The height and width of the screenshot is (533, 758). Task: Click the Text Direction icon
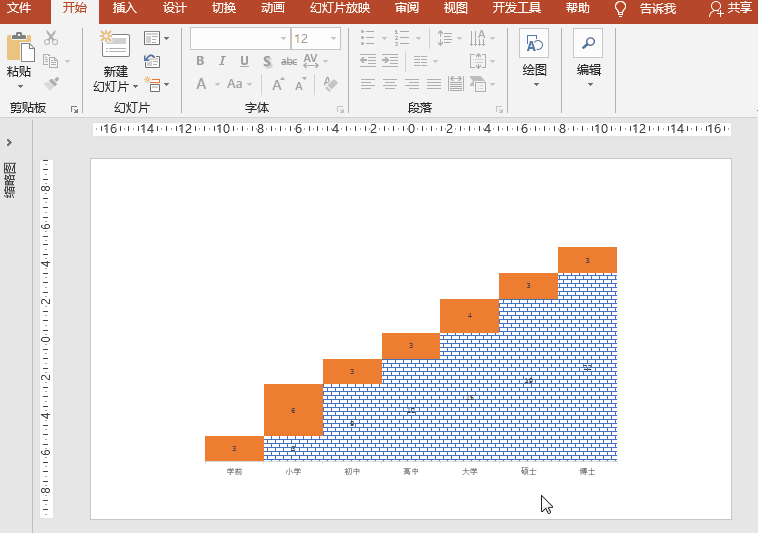click(x=478, y=38)
